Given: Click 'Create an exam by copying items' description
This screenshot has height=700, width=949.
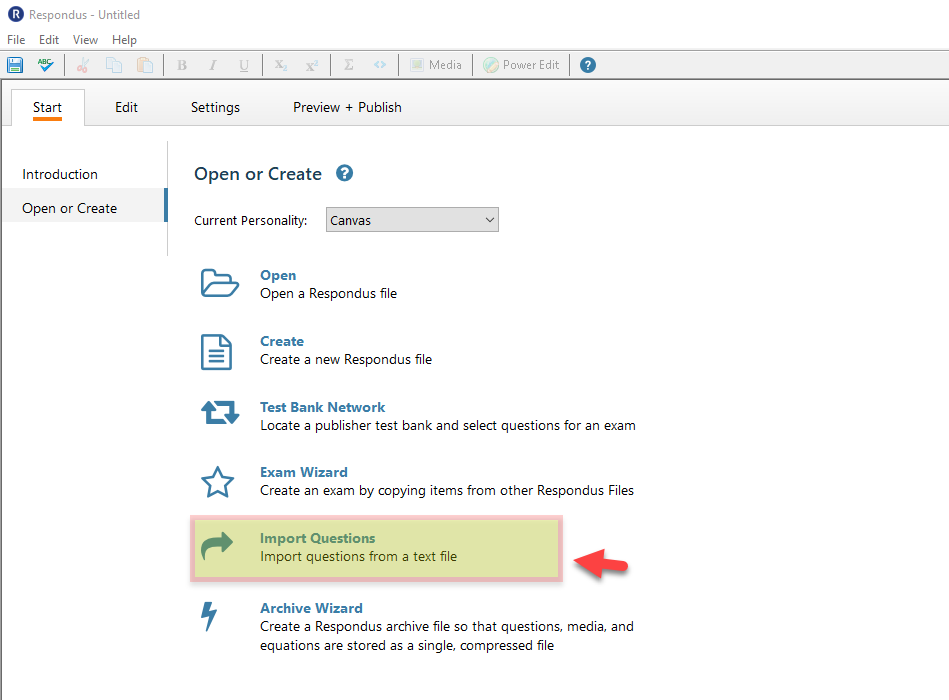Looking at the screenshot, I should point(447,490).
